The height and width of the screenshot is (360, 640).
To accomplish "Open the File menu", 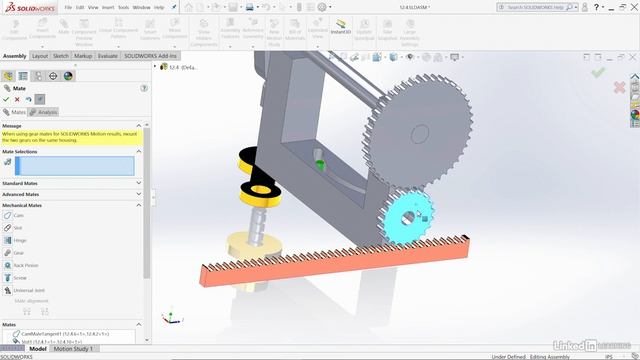I will 68,7.
